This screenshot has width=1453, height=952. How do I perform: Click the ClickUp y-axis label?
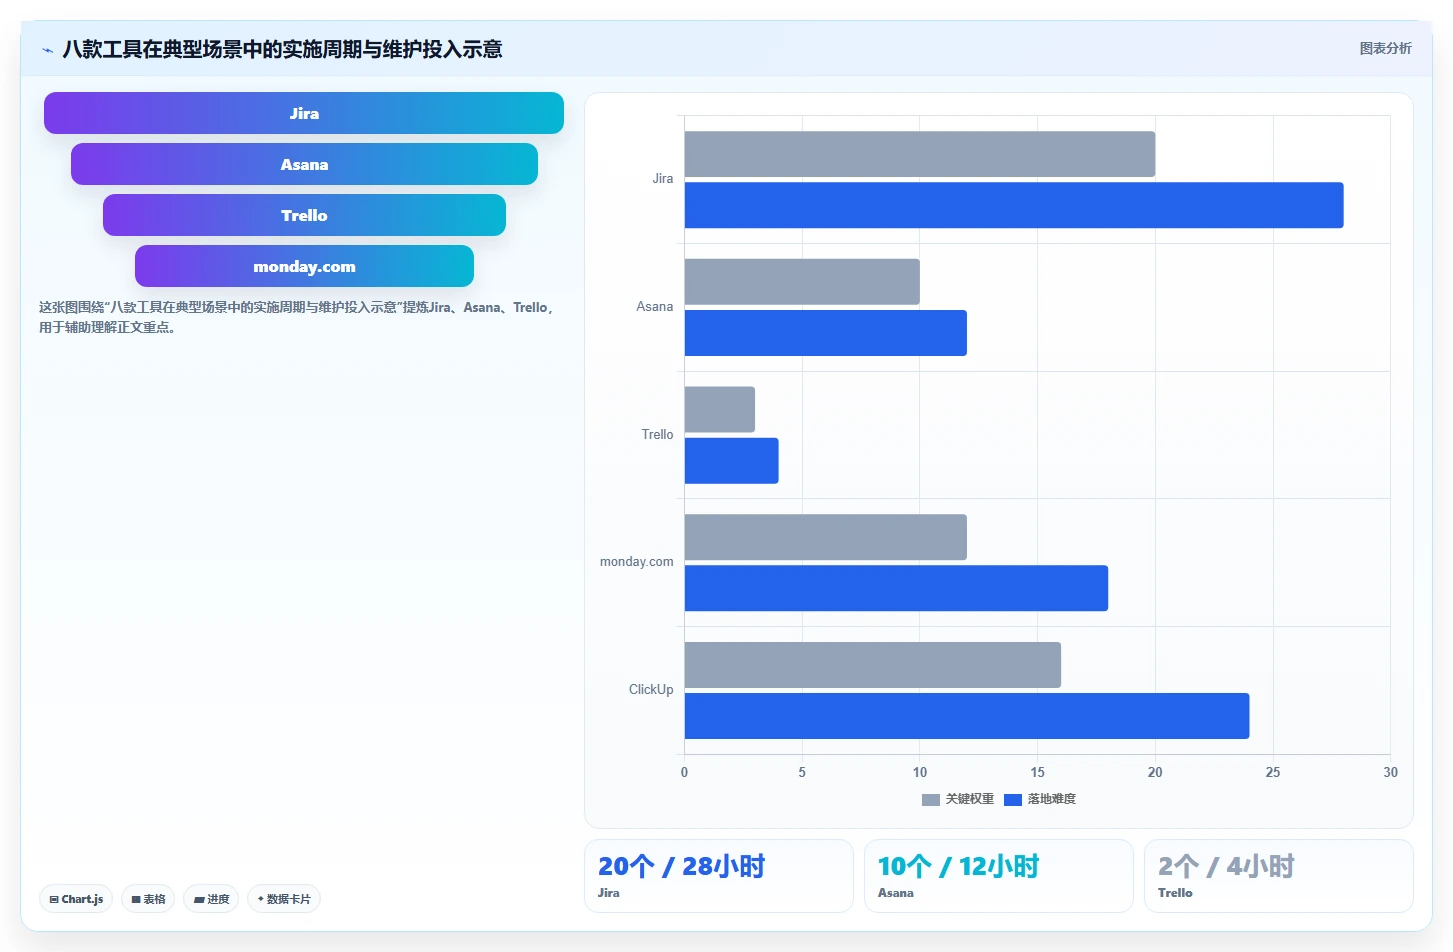pos(651,690)
